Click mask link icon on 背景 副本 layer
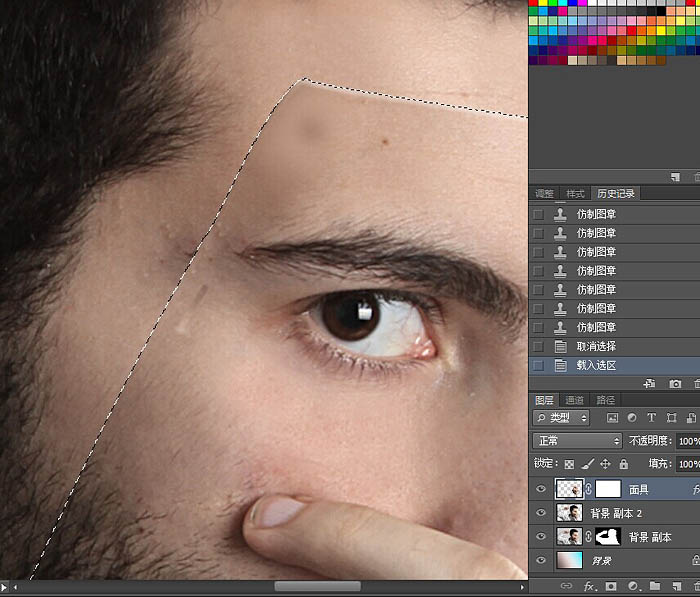 click(x=588, y=537)
